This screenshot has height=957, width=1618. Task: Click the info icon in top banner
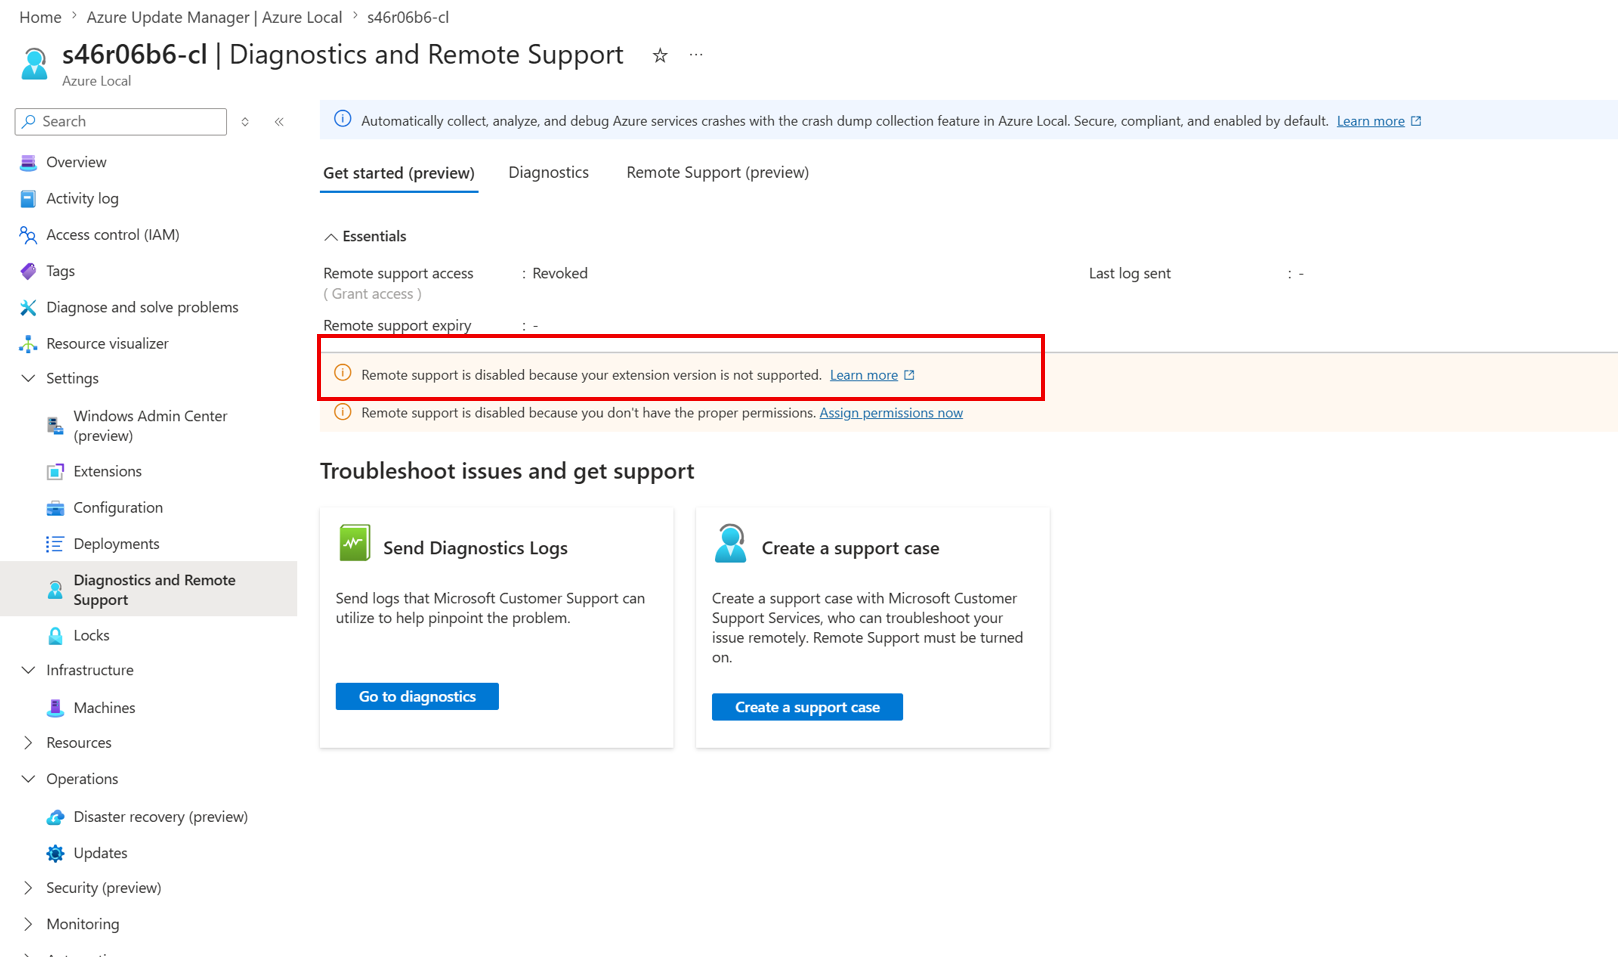tap(342, 119)
